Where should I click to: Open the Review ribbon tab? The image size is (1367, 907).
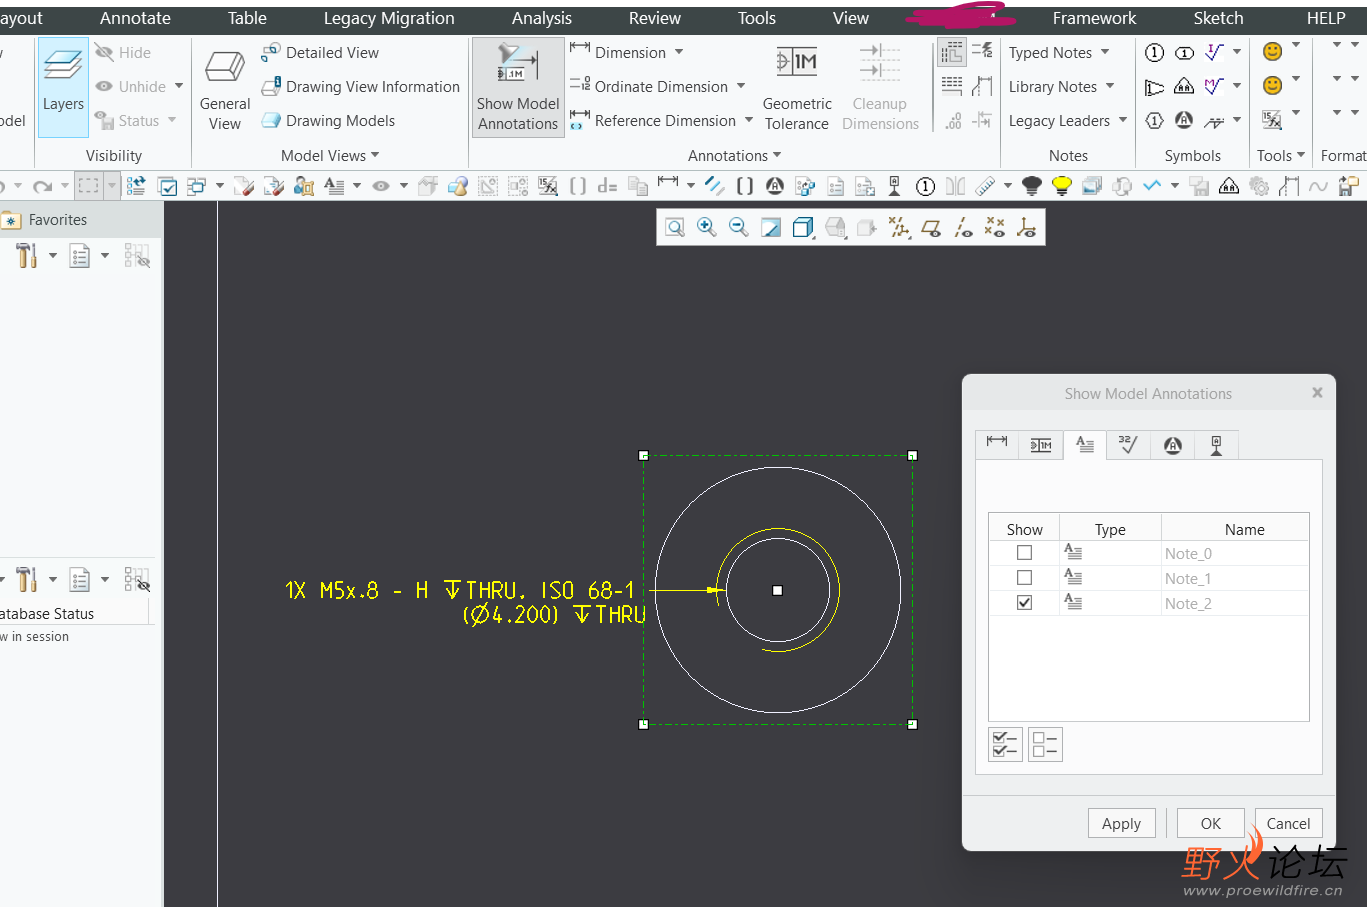click(x=655, y=18)
